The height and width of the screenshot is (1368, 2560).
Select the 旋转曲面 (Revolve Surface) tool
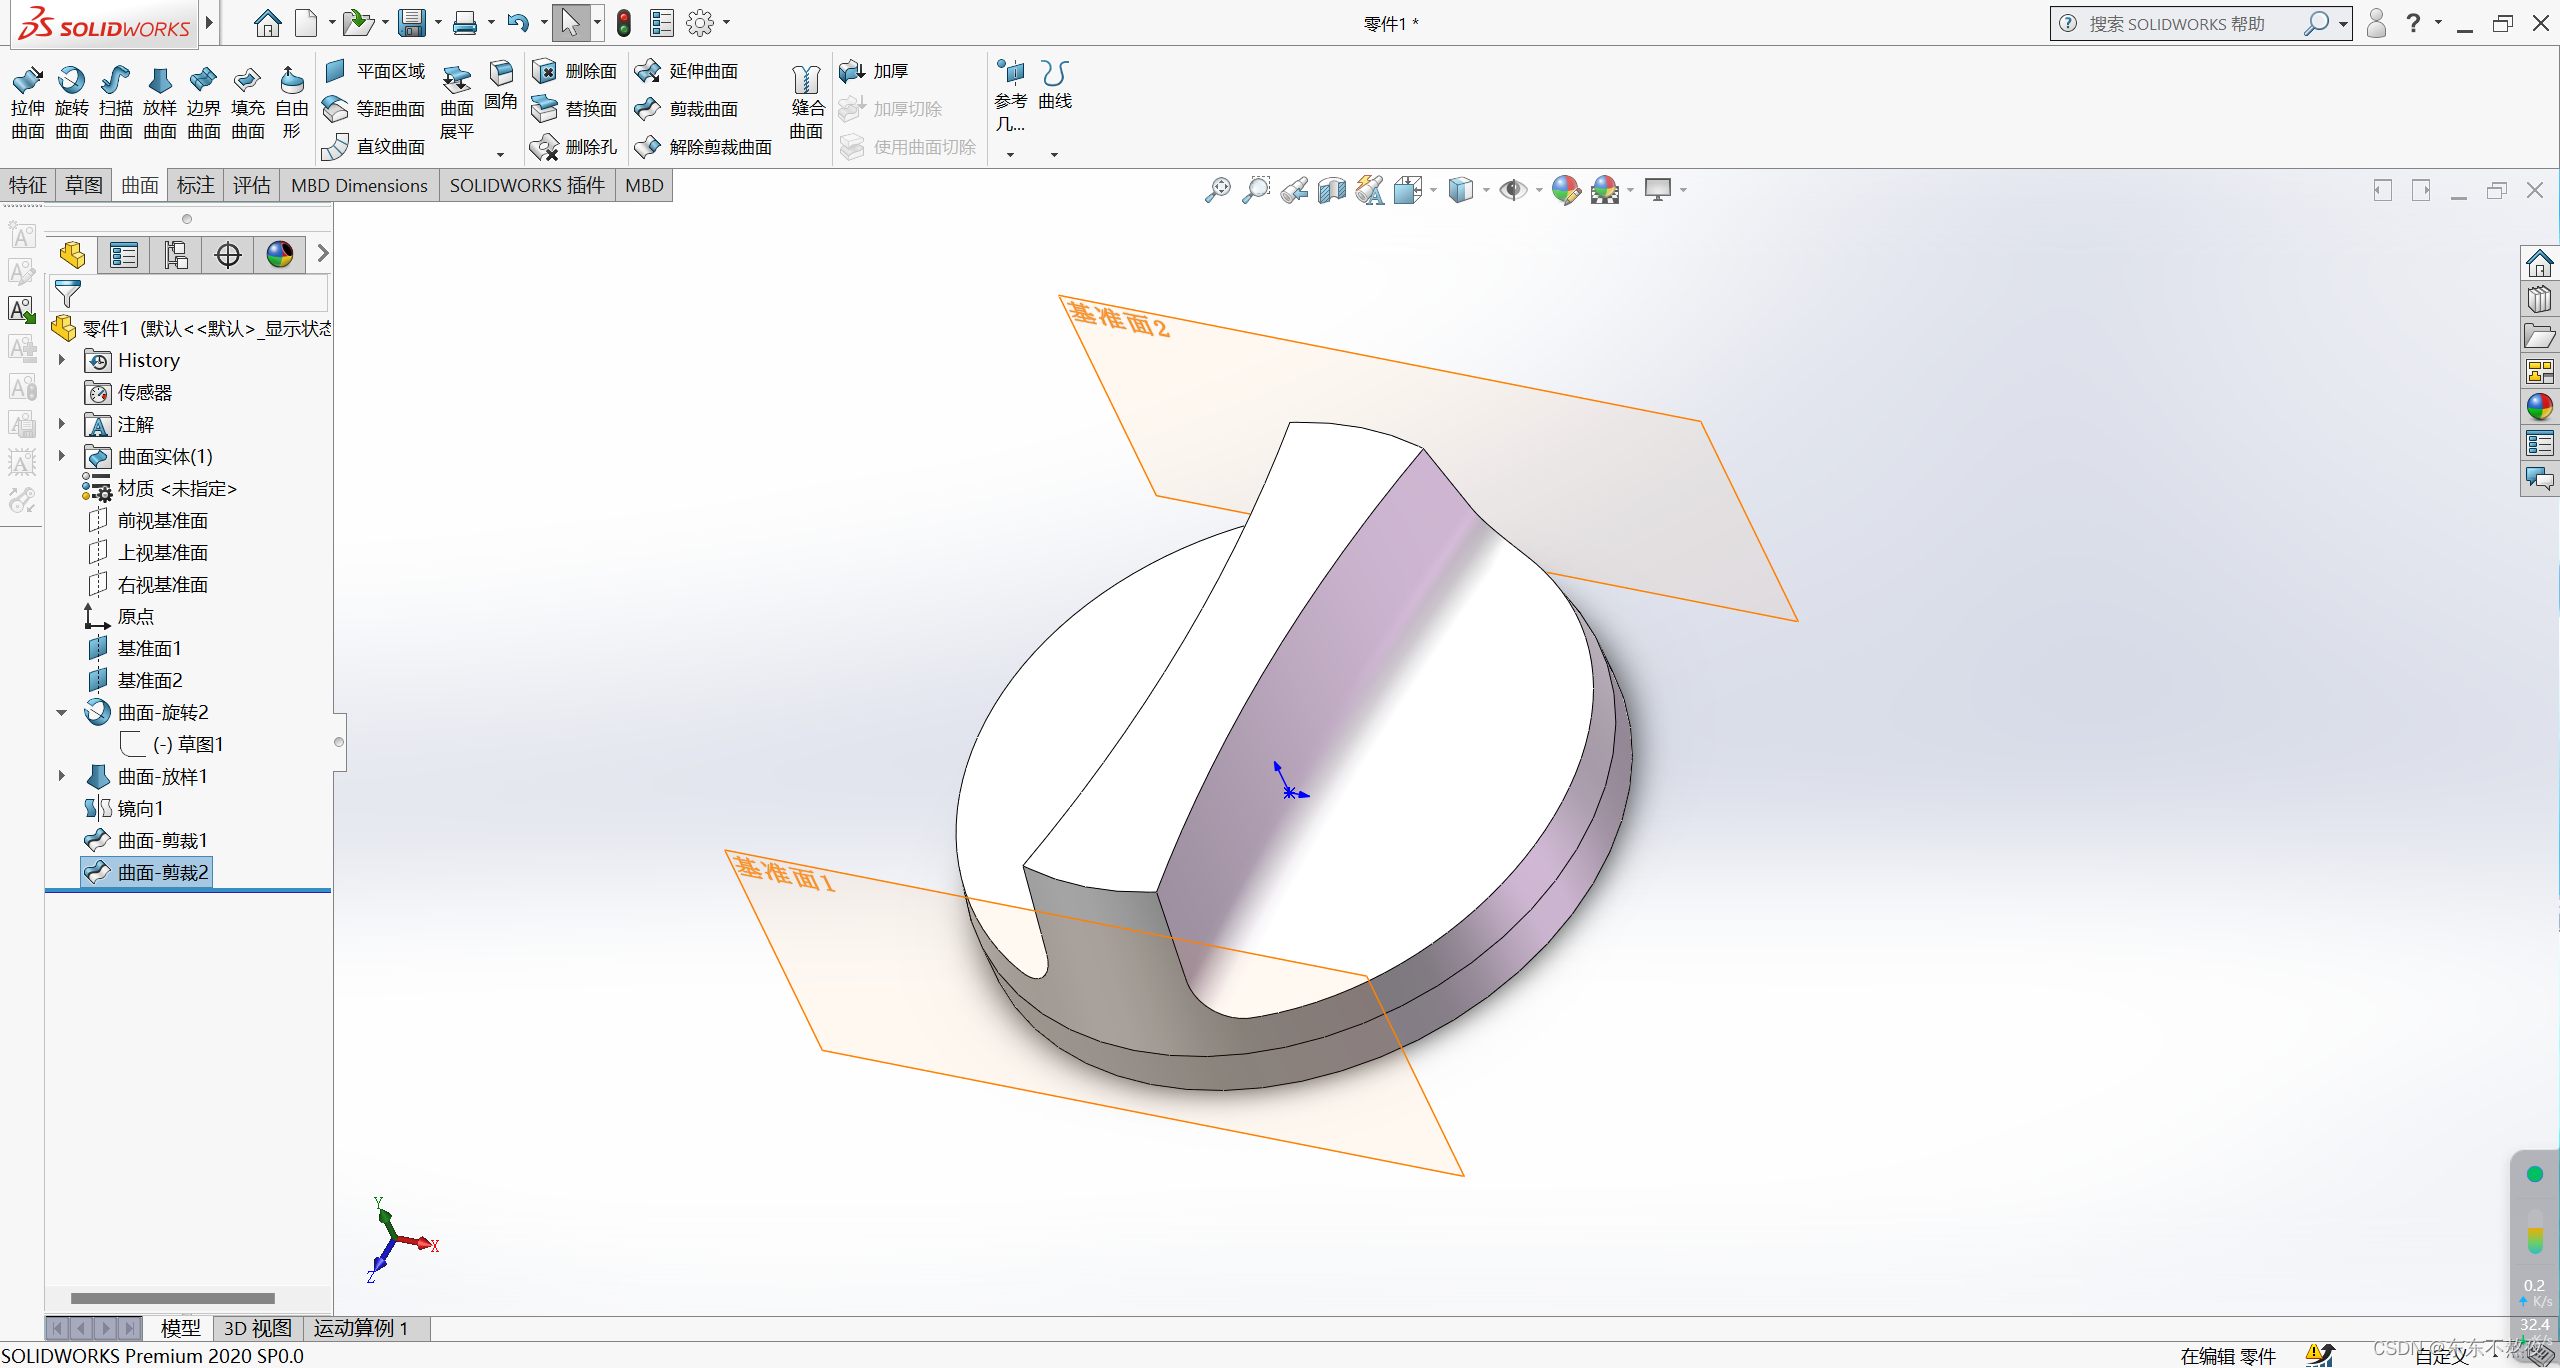pos(69,81)
